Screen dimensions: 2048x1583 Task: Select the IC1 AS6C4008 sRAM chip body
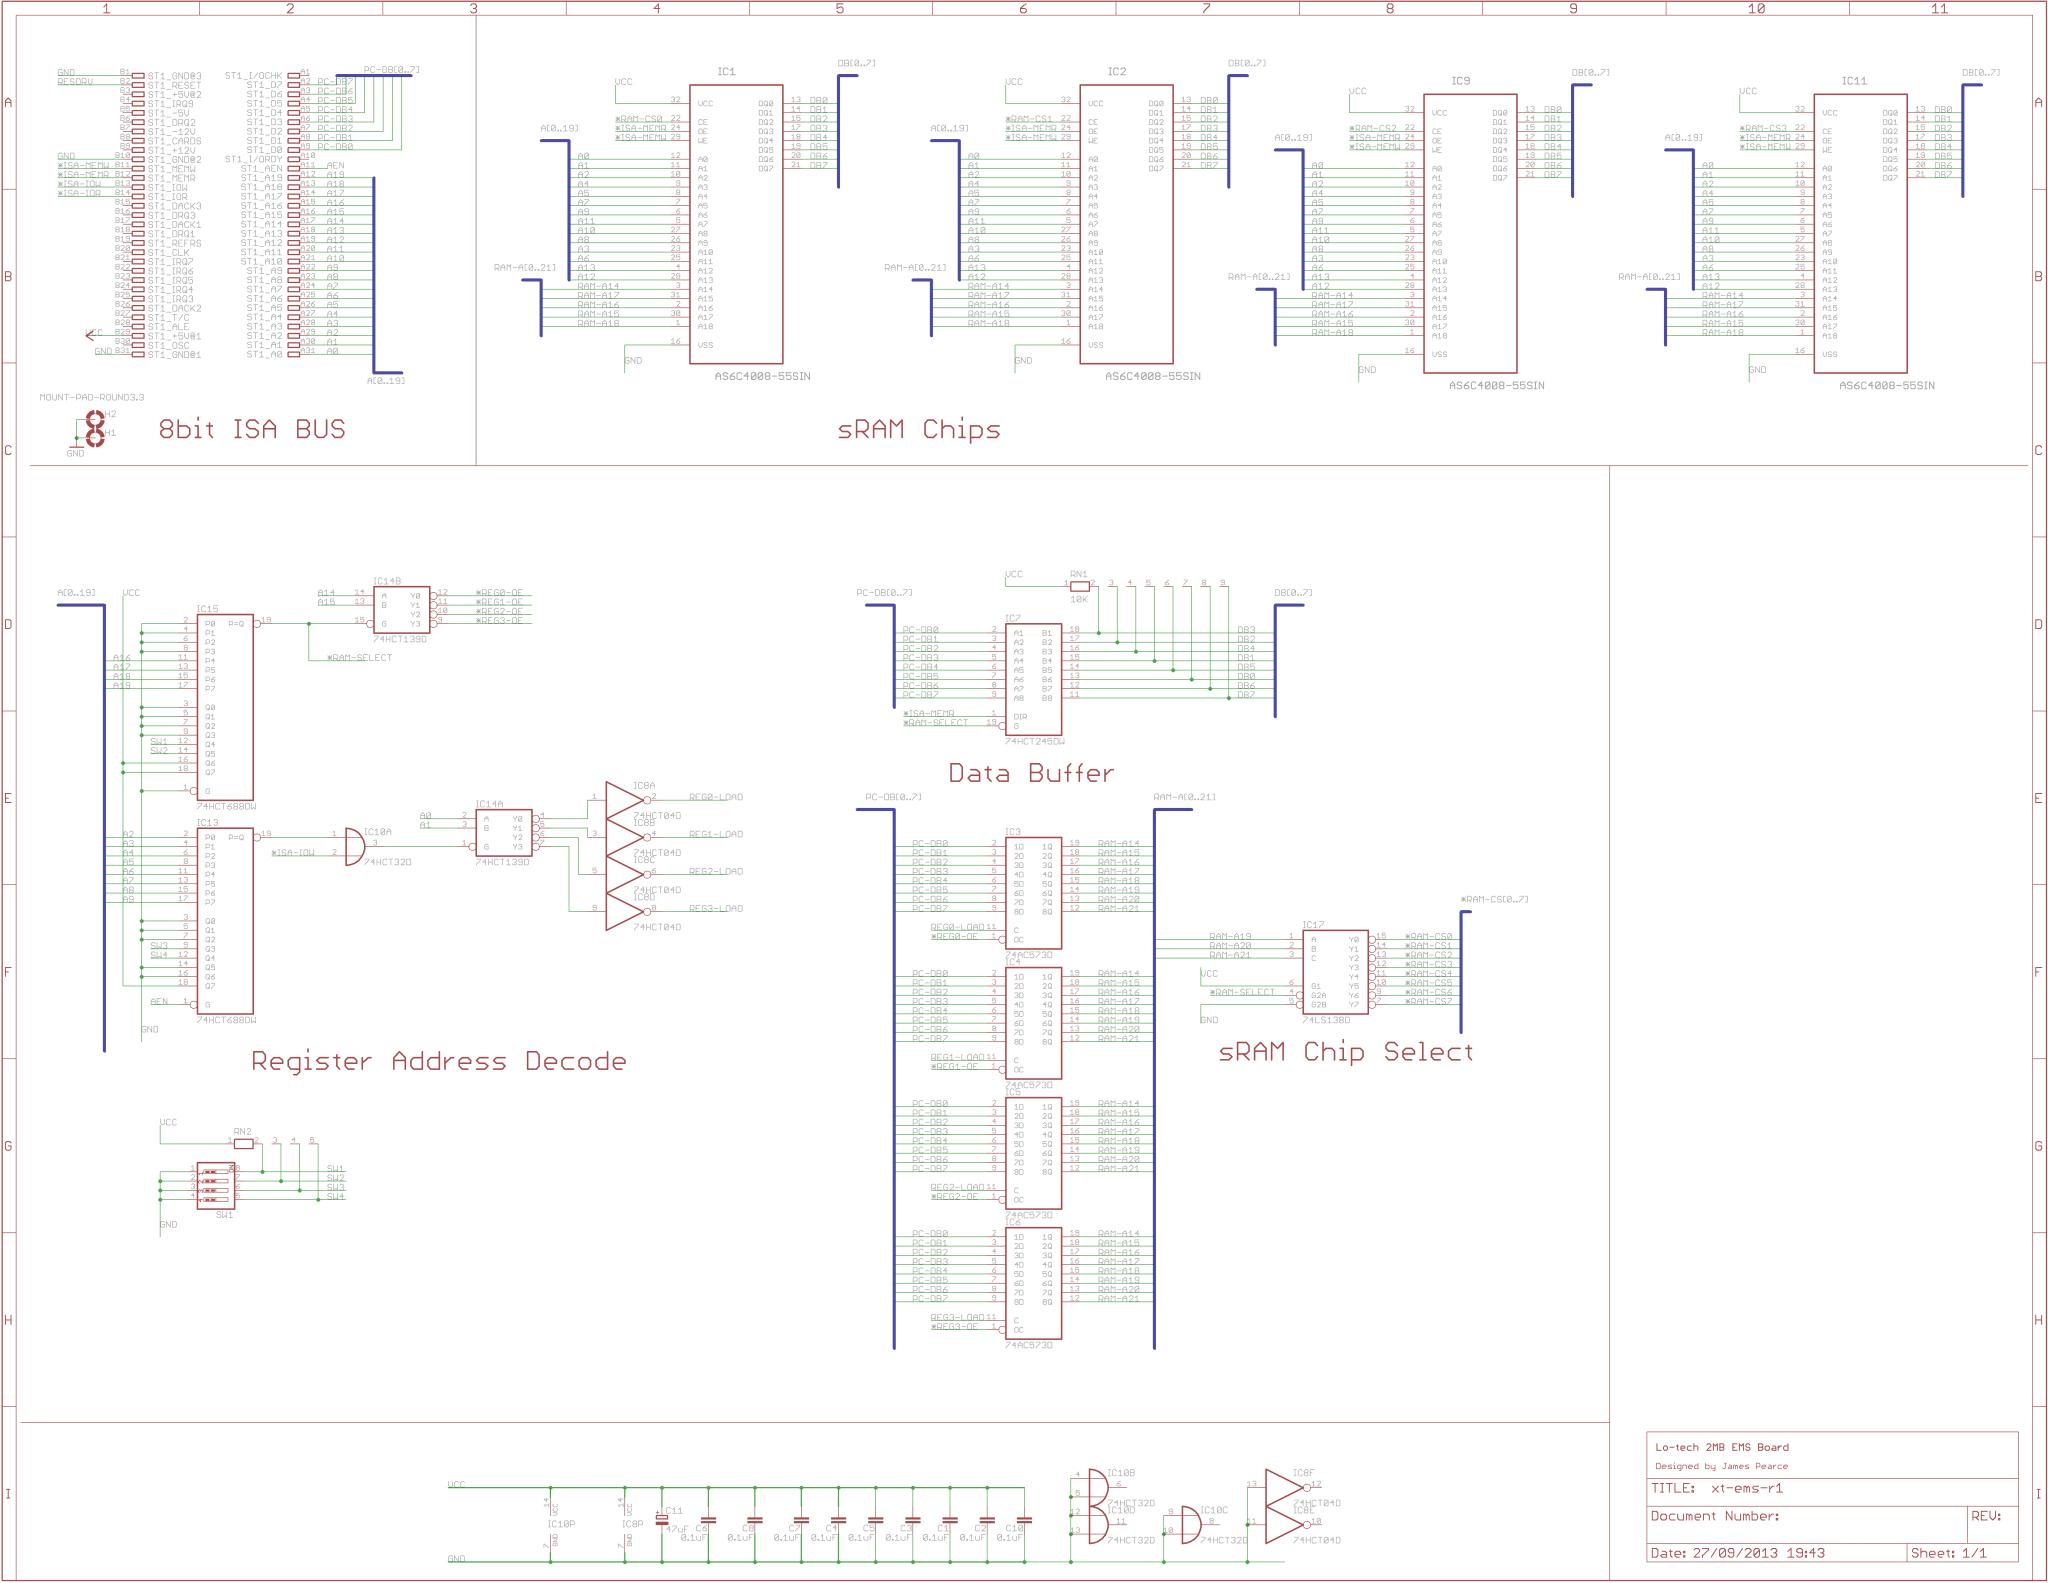736,224
